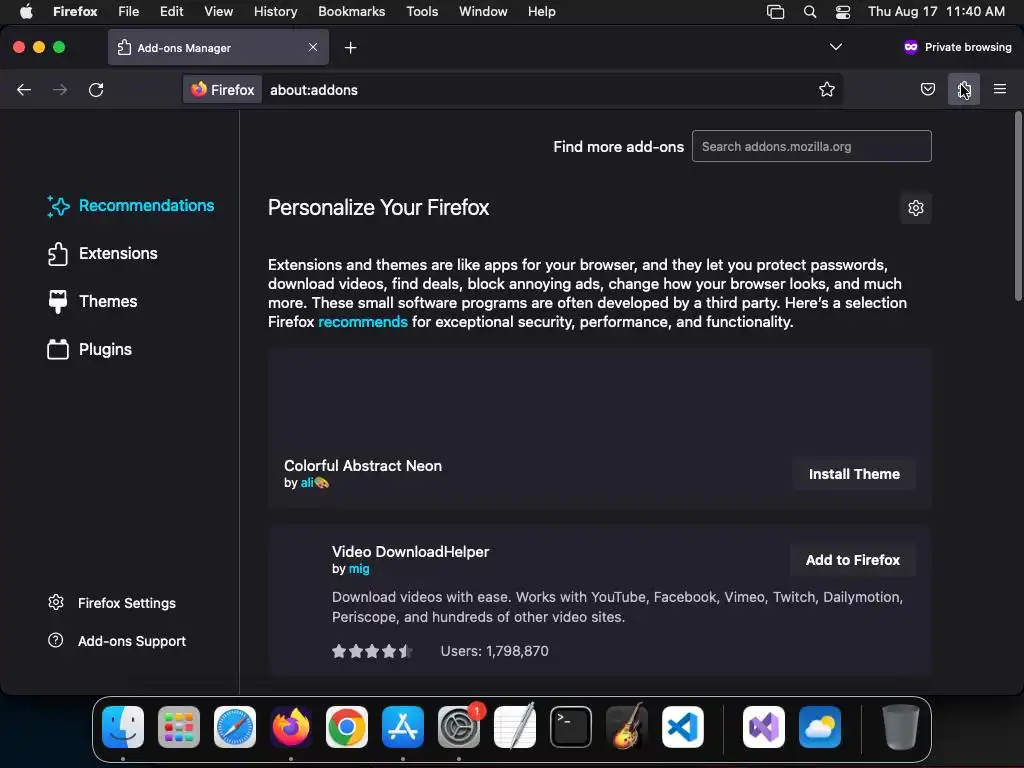Bookmark this page with the star

827,89
